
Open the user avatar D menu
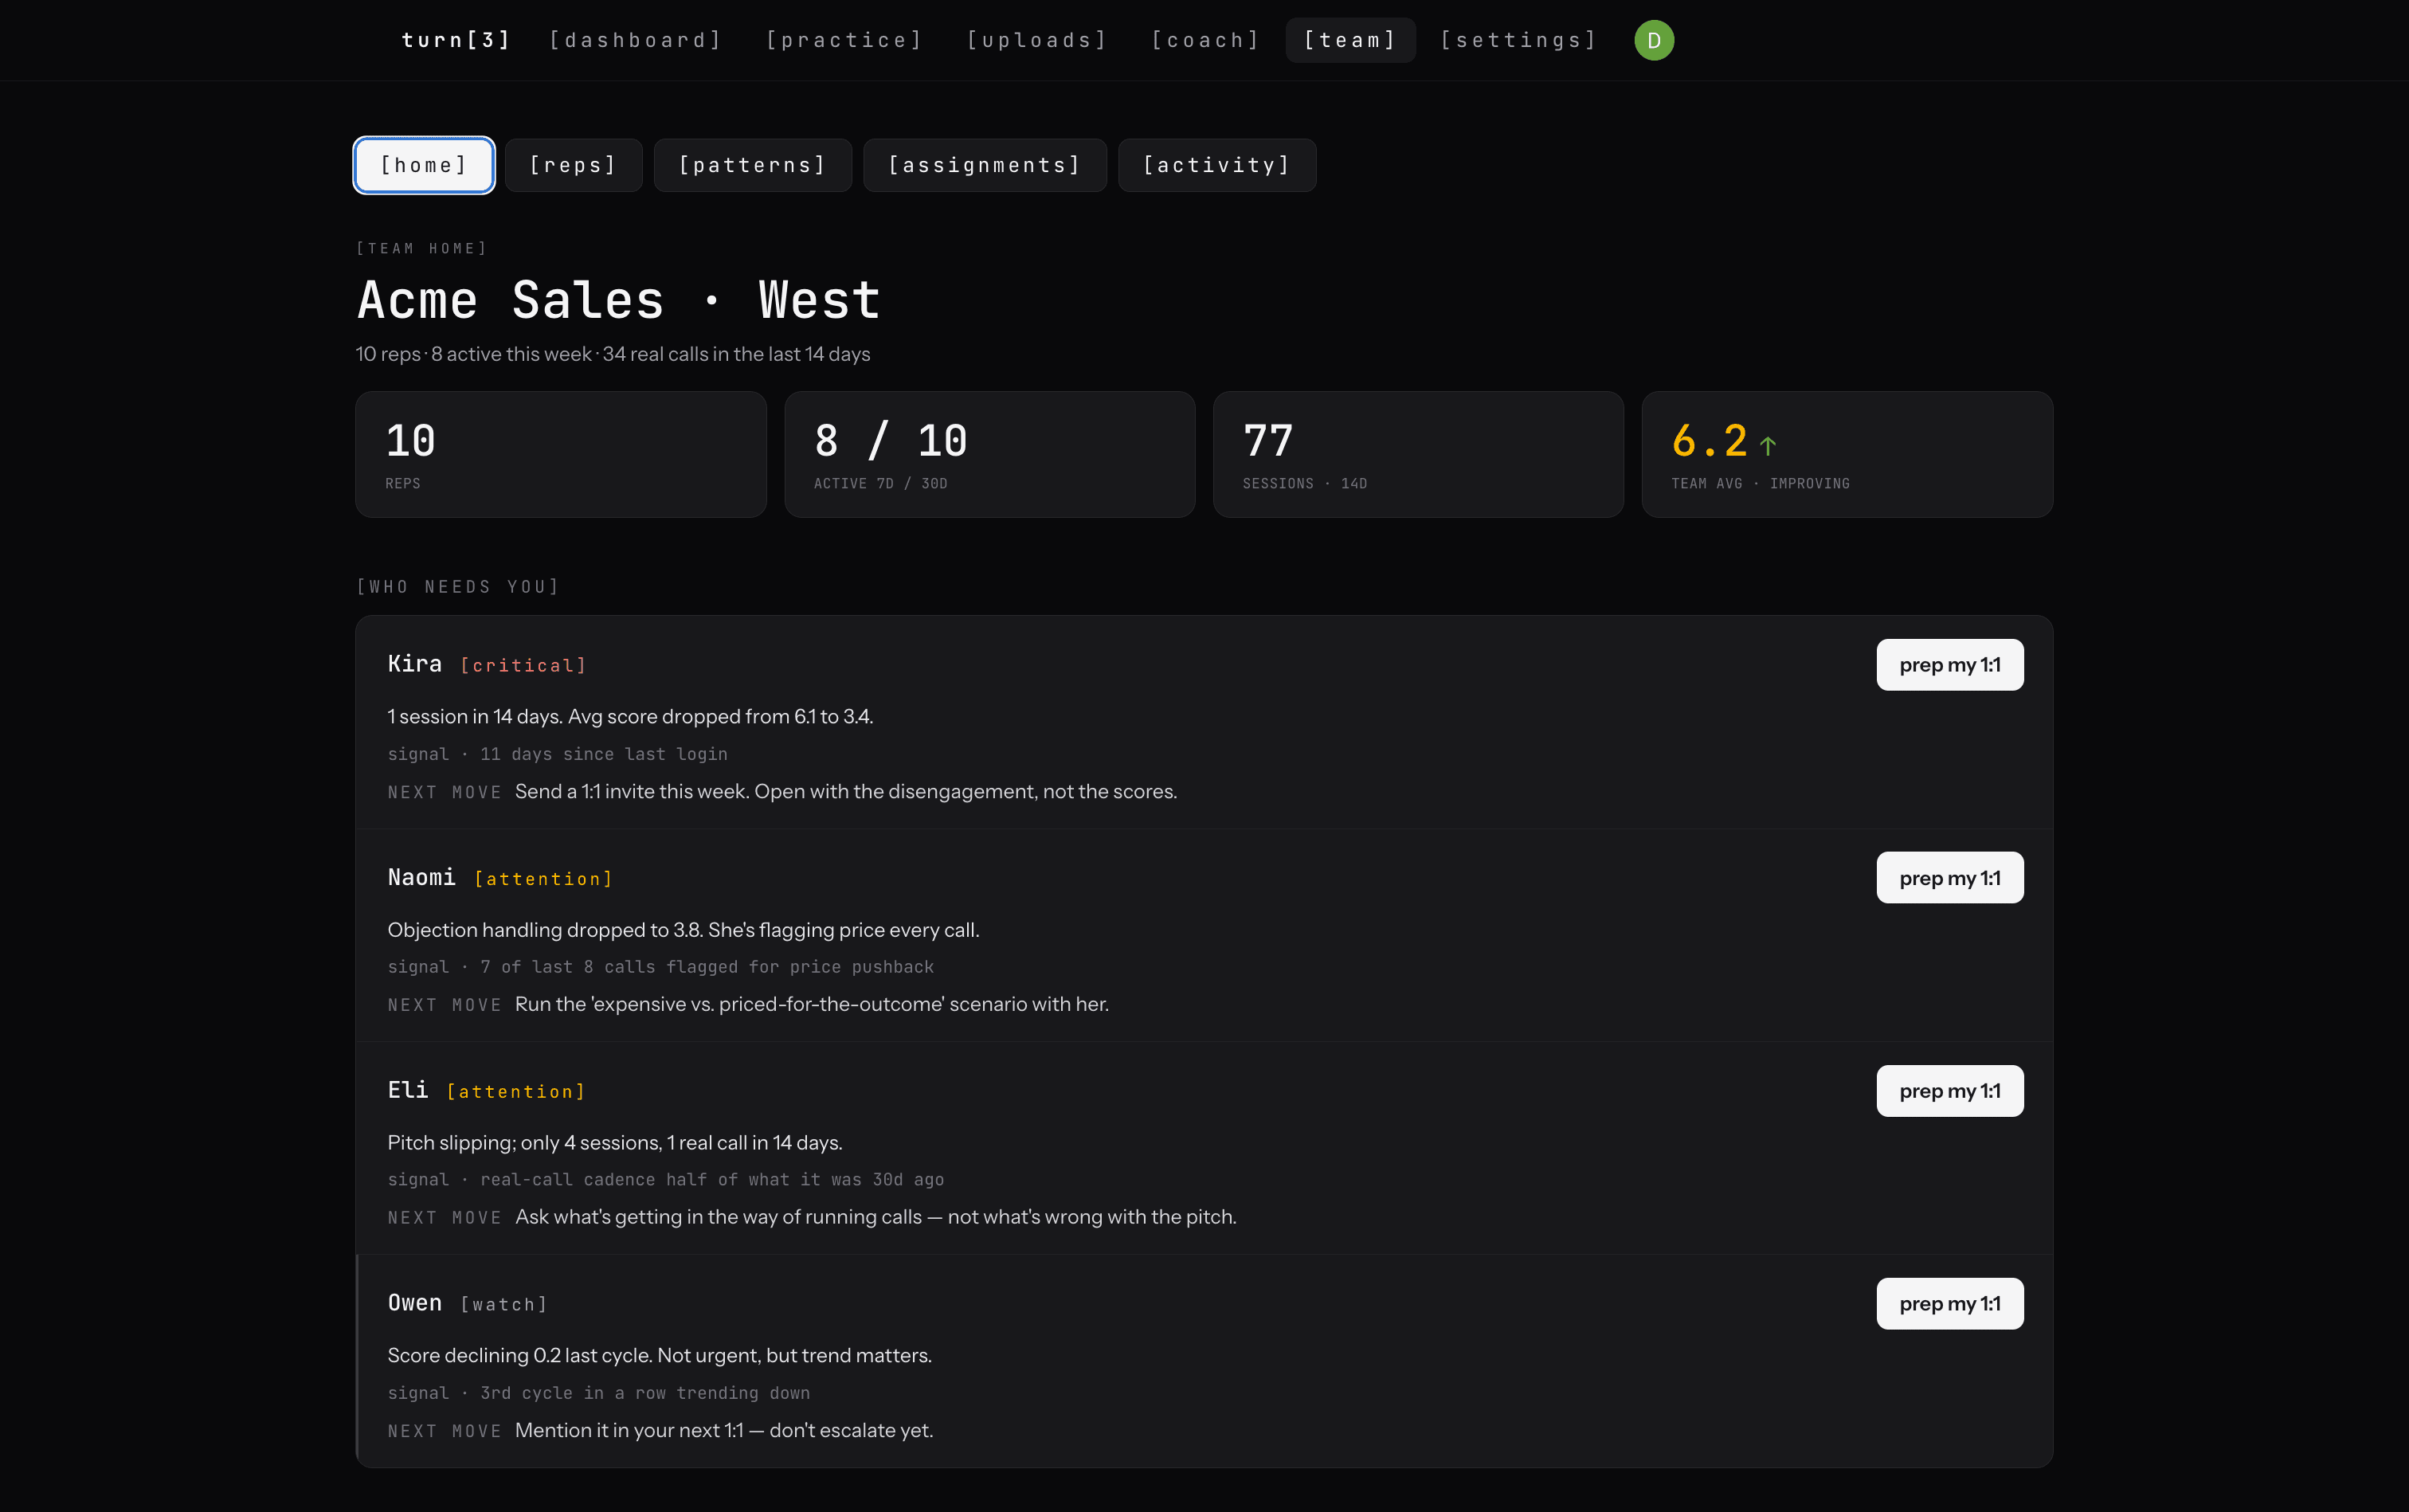[1654, 40]
